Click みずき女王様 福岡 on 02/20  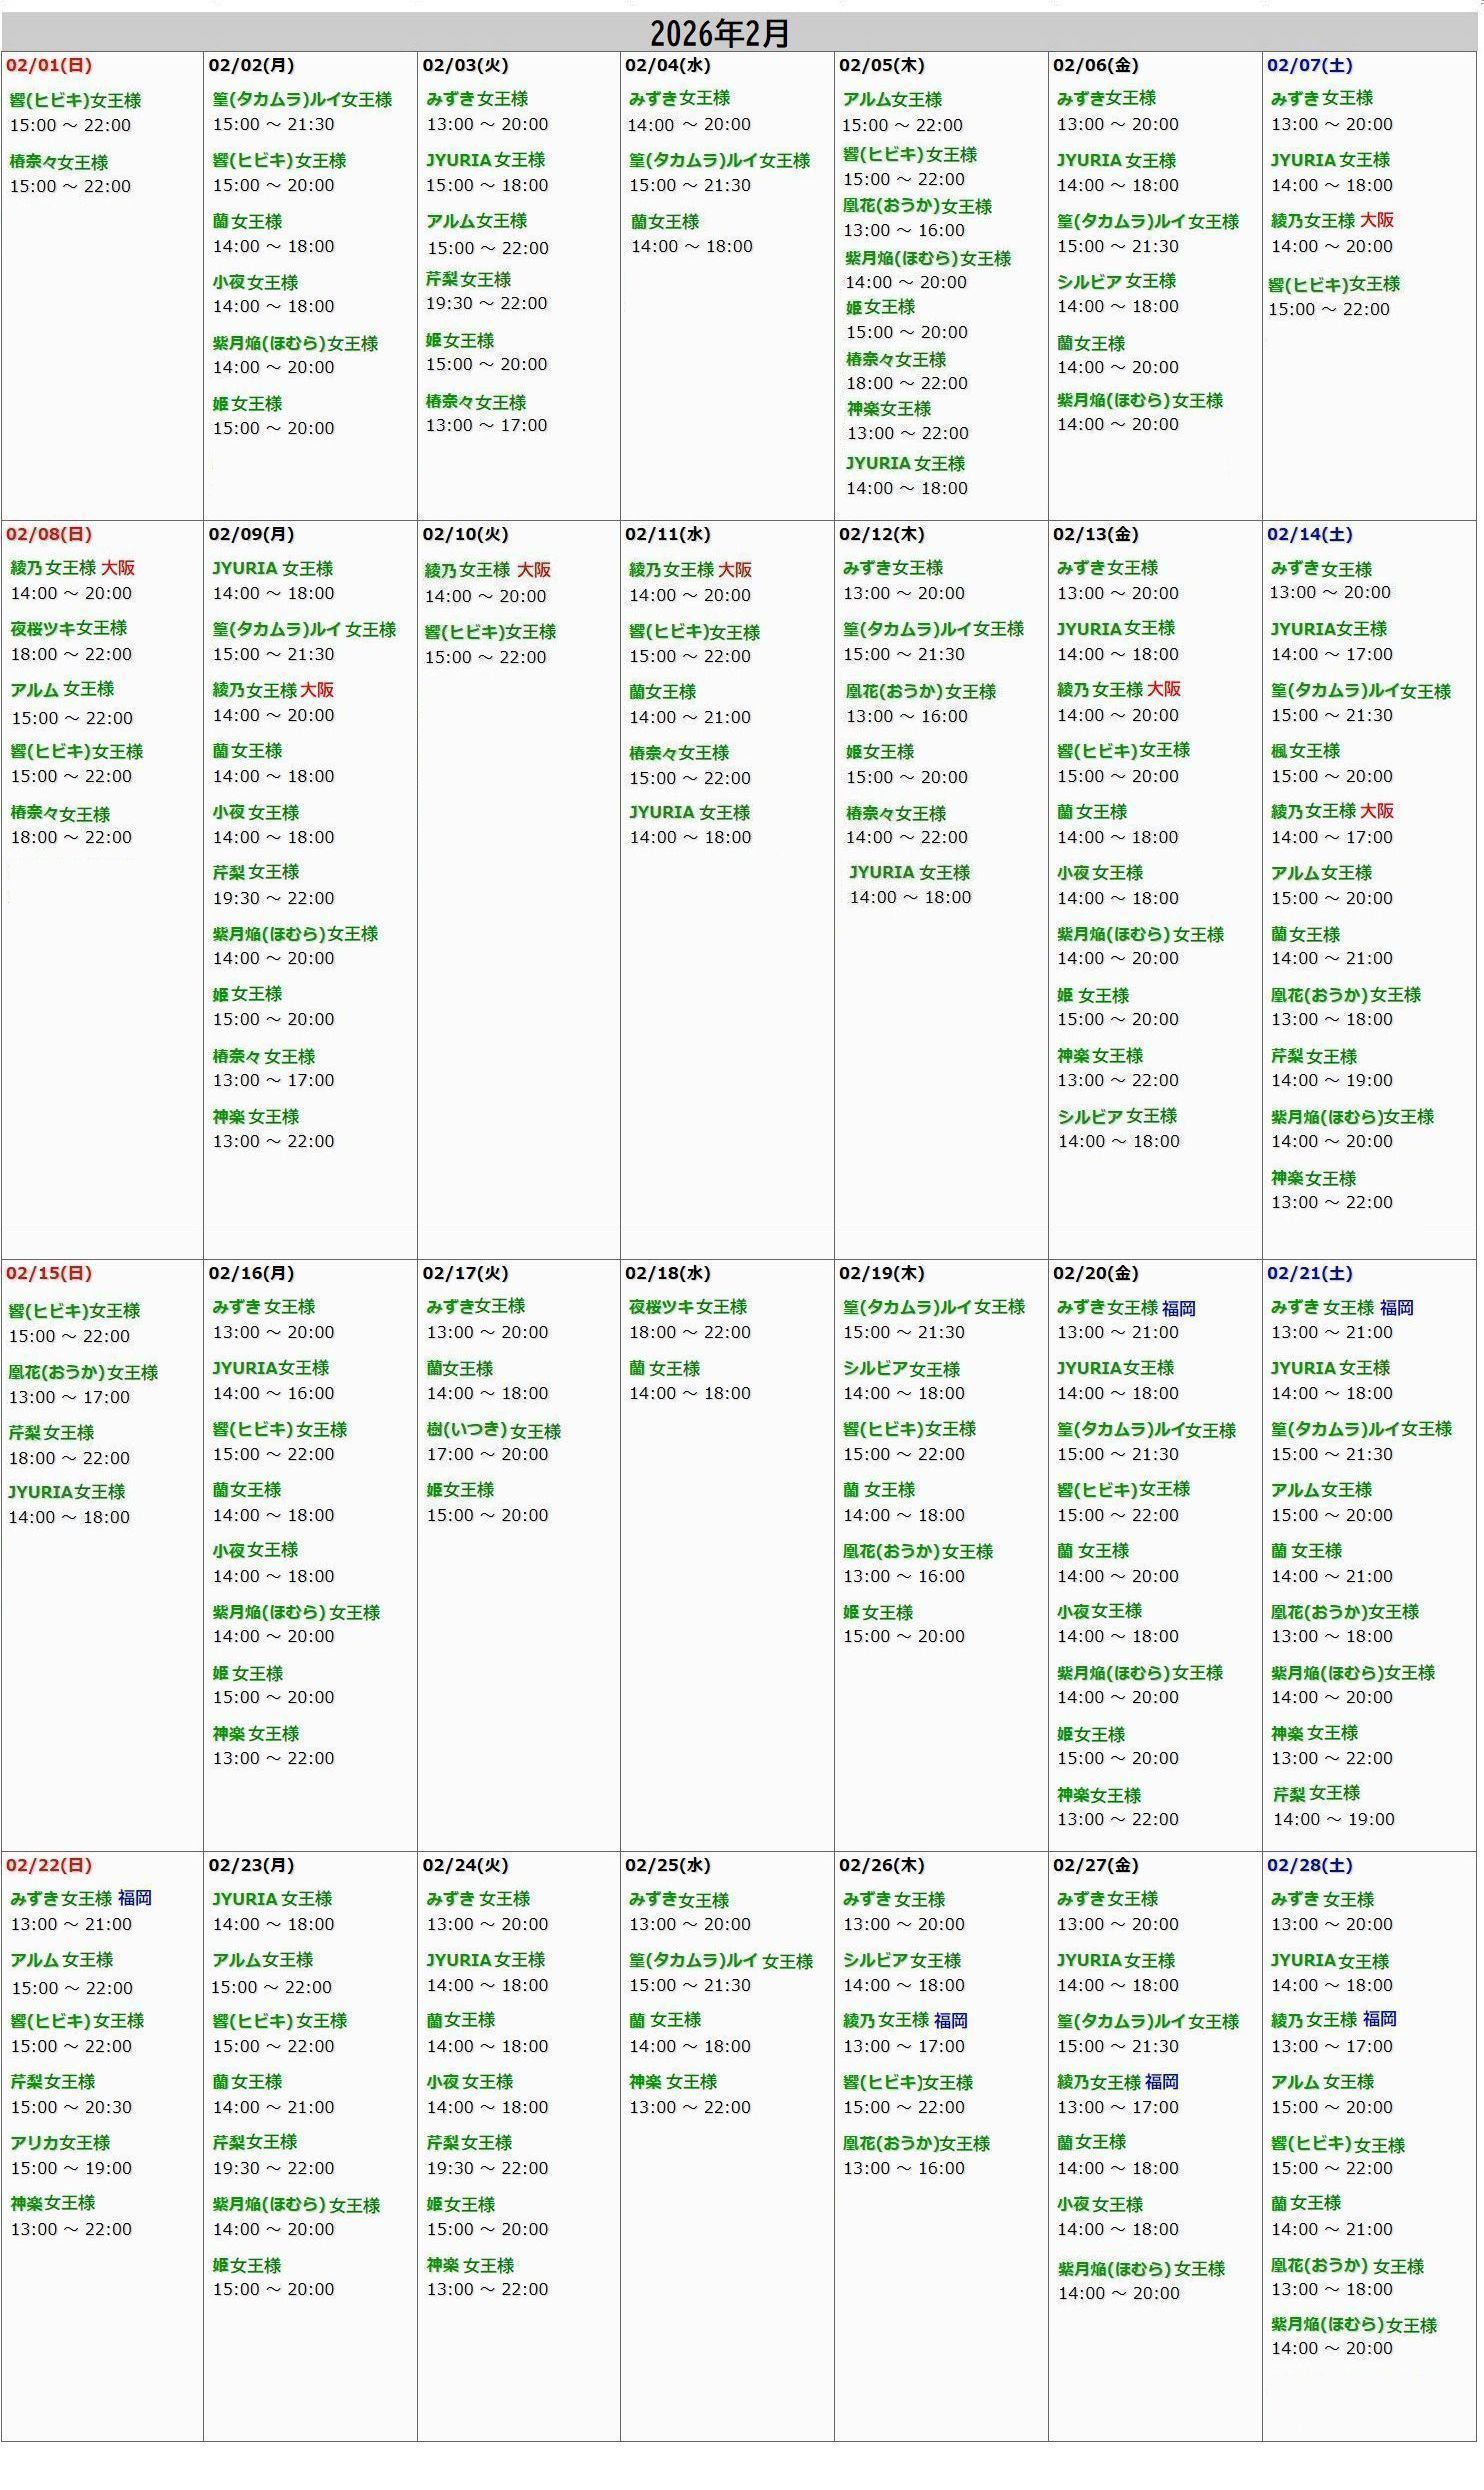1126,1308
